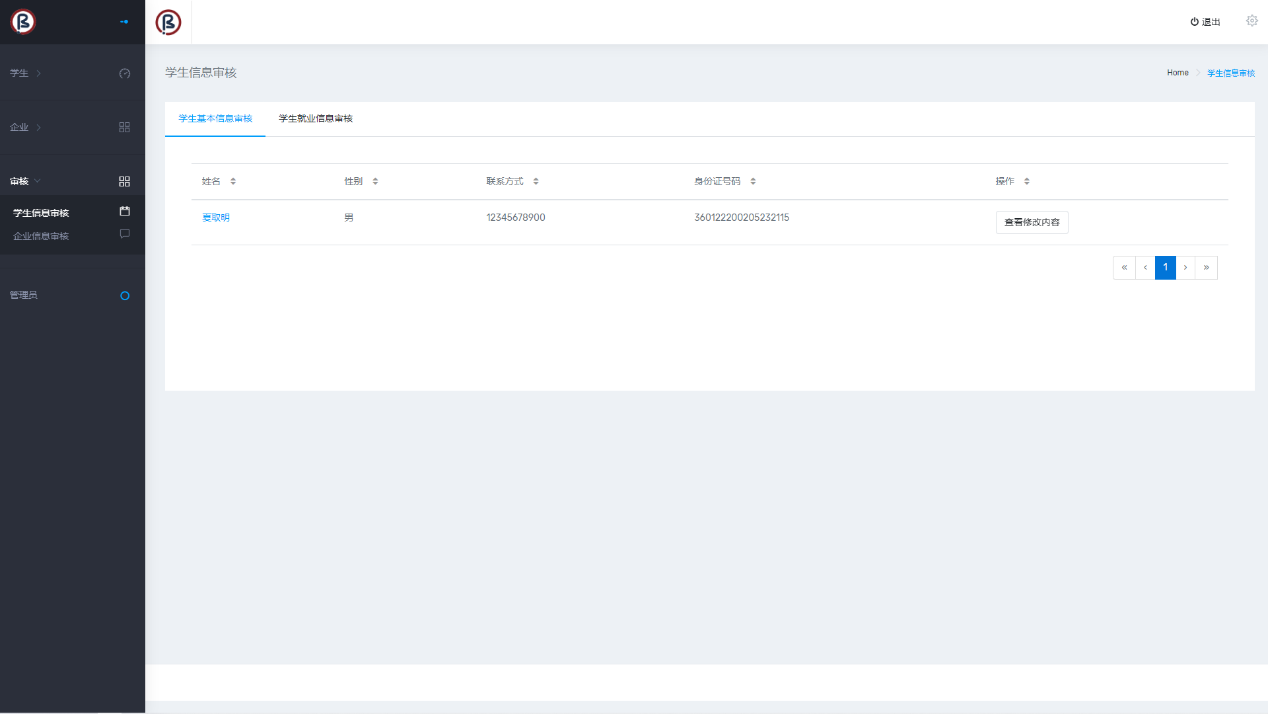The height and width of the screenshot is (714, 1268).
Task: Click the dashboard gauge icon beside 学生
Action: (x=125, y=73)
